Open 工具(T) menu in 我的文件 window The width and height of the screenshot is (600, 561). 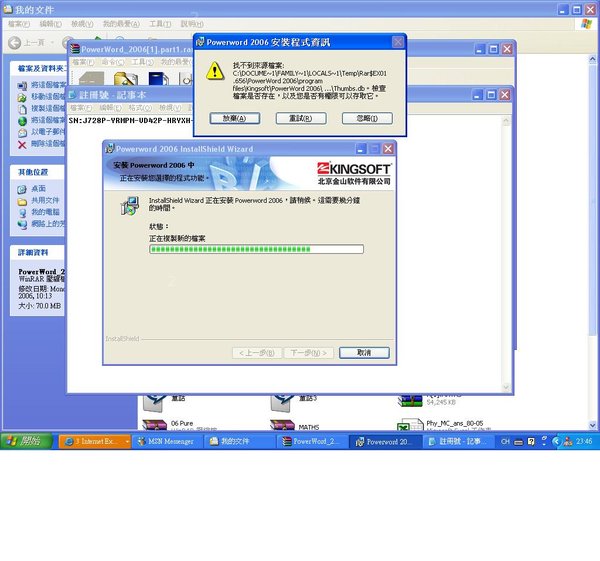160,24
